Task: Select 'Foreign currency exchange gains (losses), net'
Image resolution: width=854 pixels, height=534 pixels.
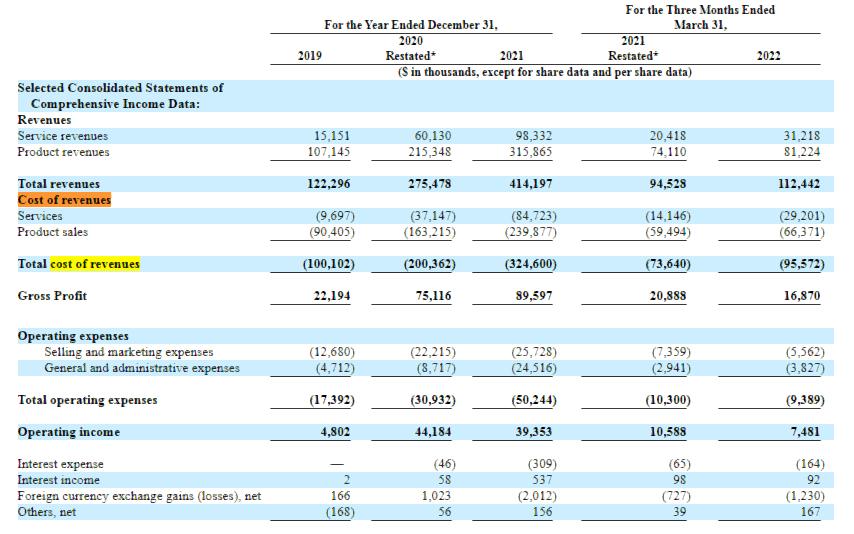Action: click(139, 496)
